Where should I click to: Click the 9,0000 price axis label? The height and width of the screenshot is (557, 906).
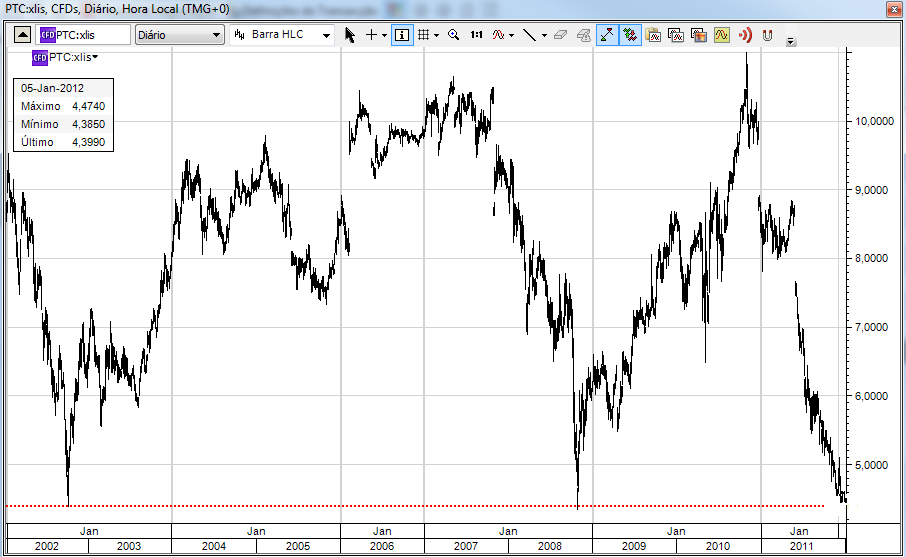tap(871, 190)
